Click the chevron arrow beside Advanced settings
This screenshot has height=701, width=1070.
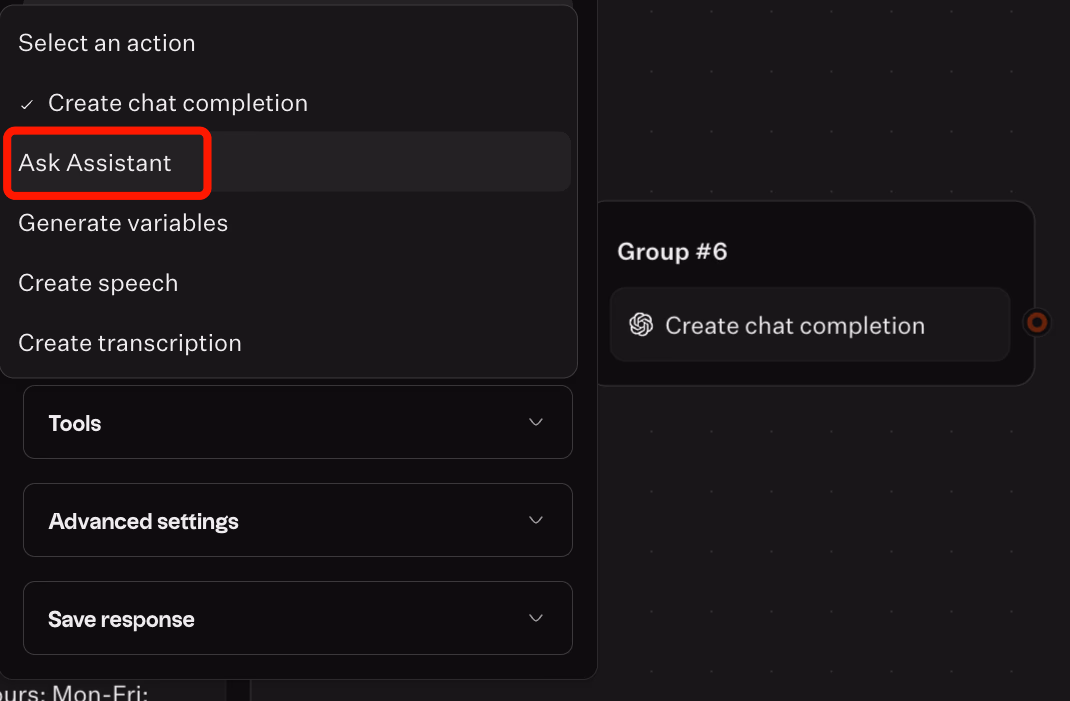[x=536, y=520]
